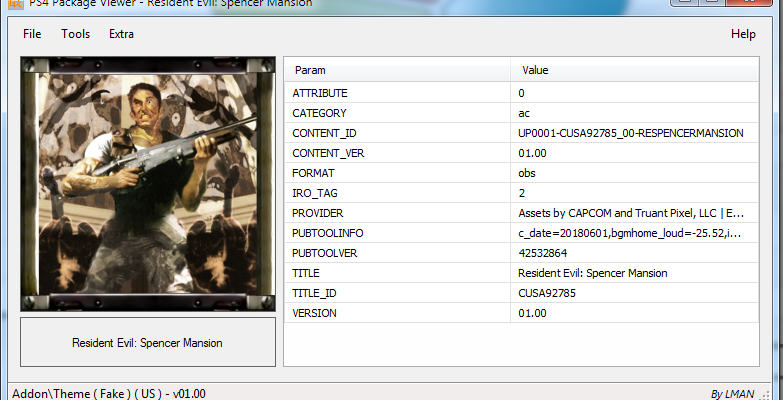Select the CATEGORY parameter row
This screenshot has height=400, width=783.
(x=319, y=113)
